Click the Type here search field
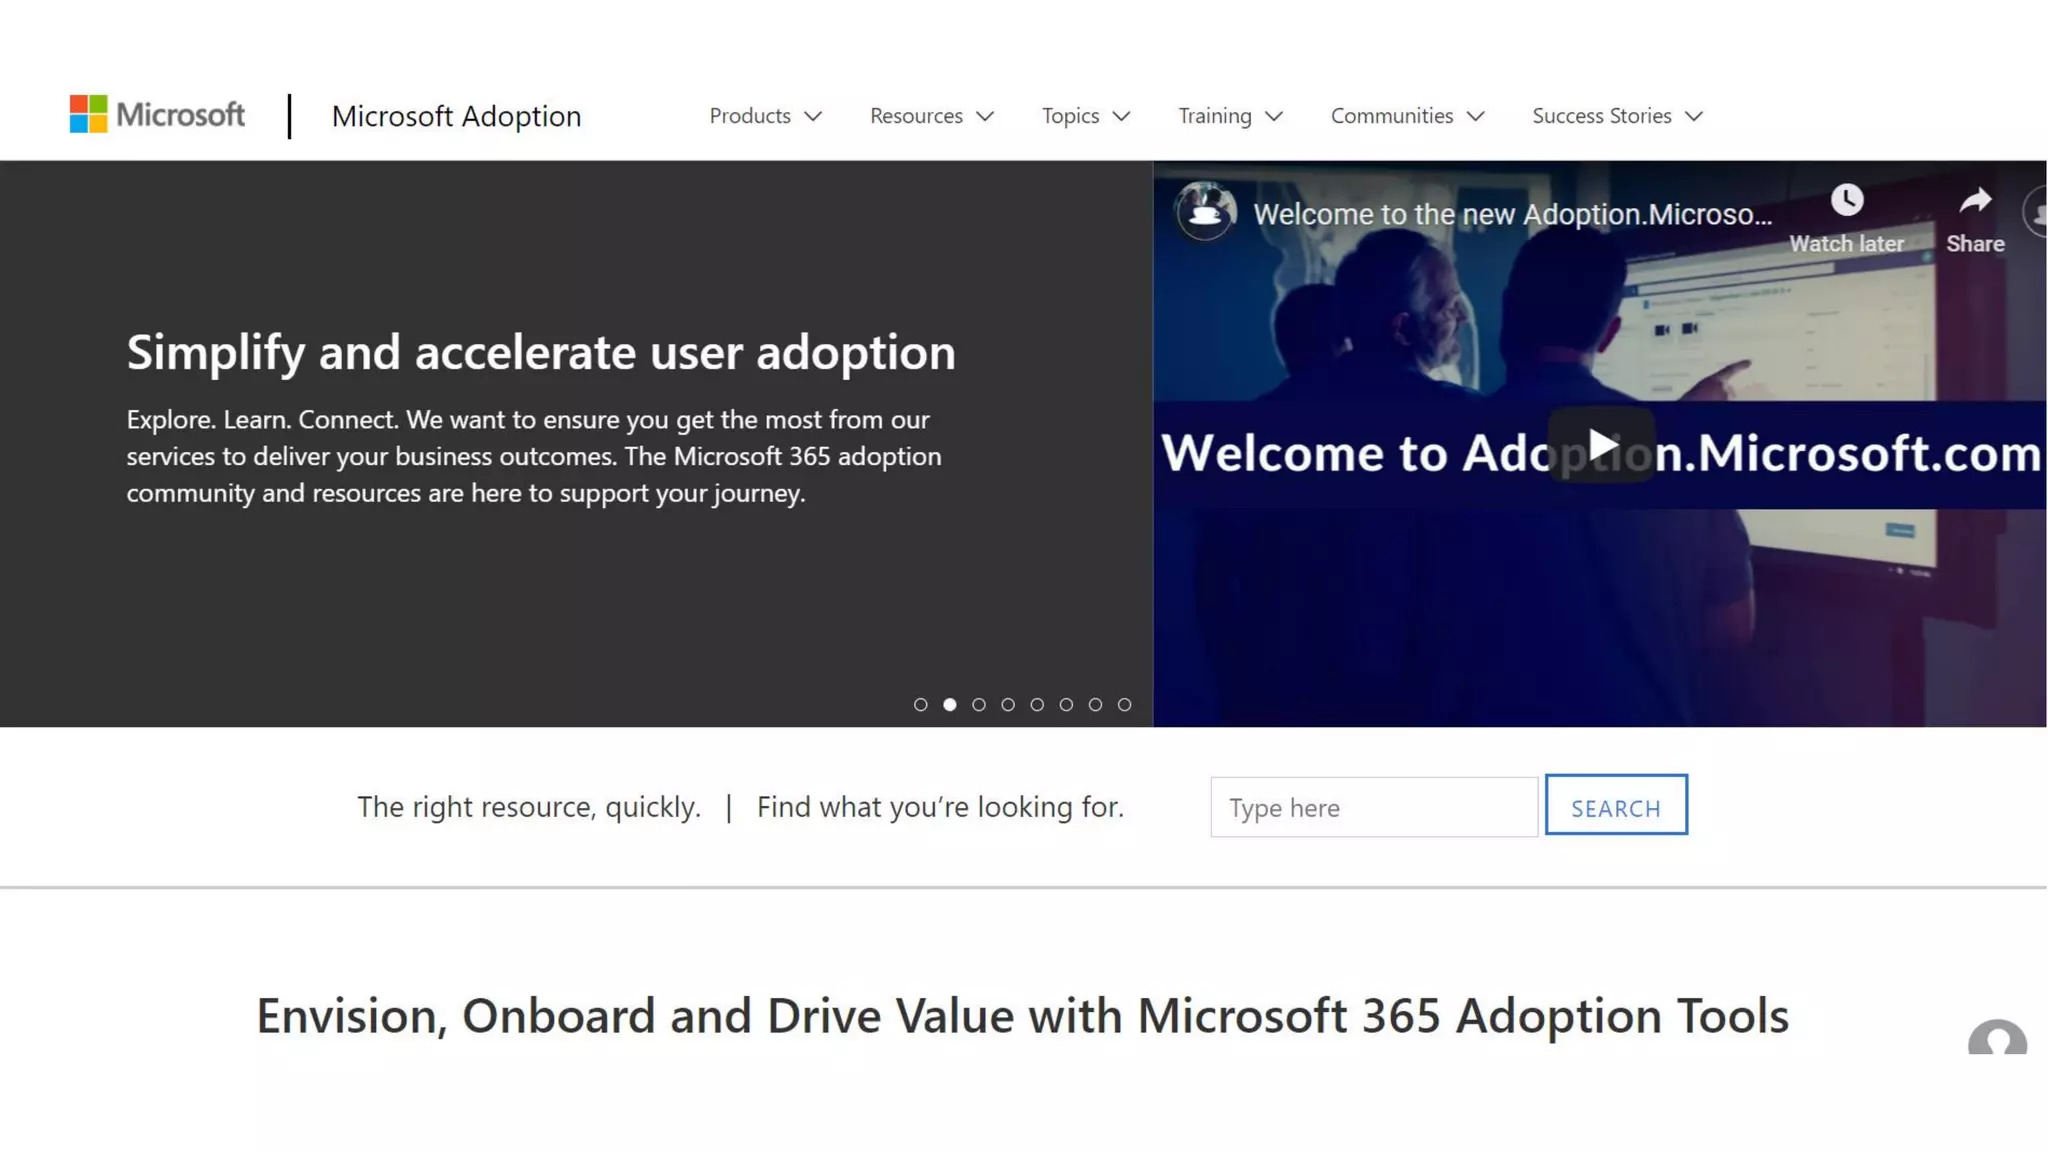This screenshot has width=2048, height=1152. (1373, 807)
